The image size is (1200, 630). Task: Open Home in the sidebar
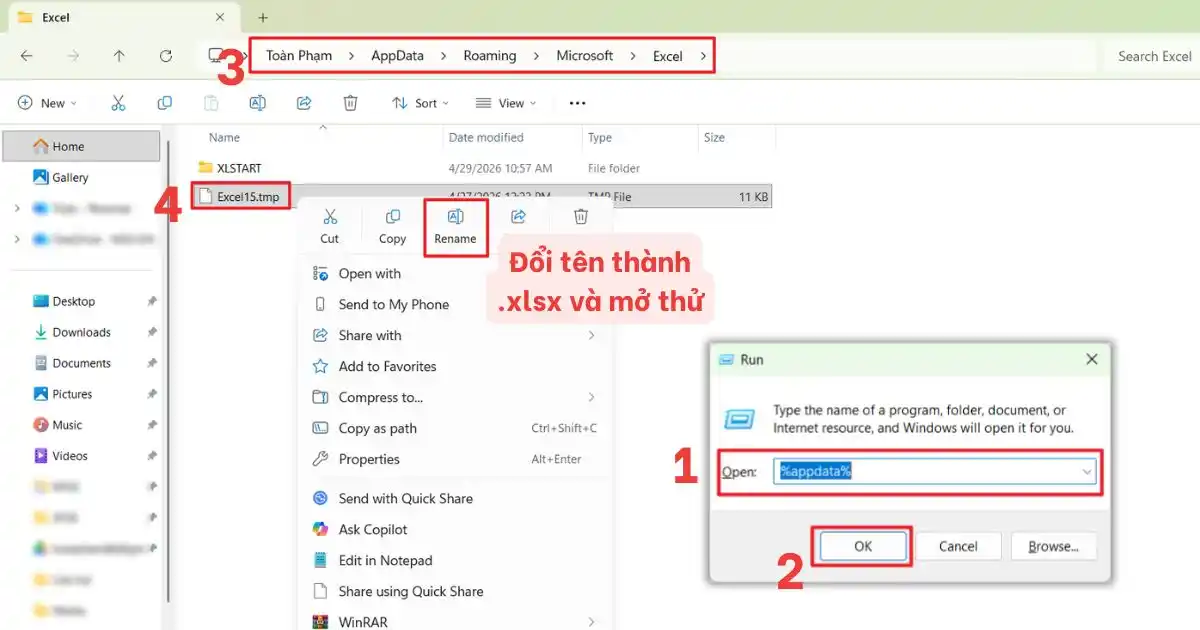tap(81, 146)
